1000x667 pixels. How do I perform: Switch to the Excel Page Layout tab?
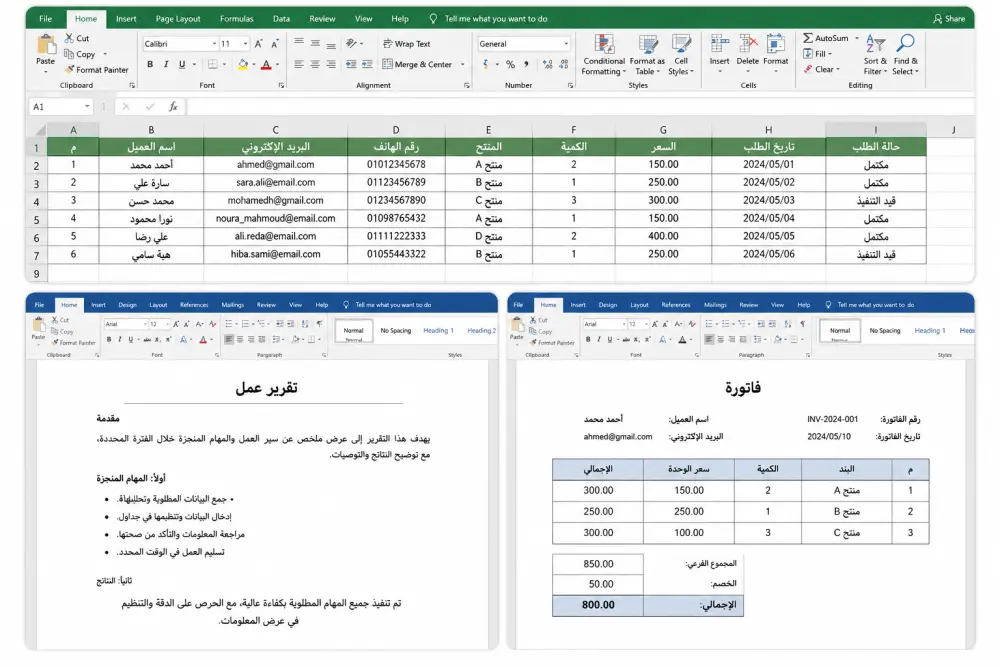[x=178, y=18]
